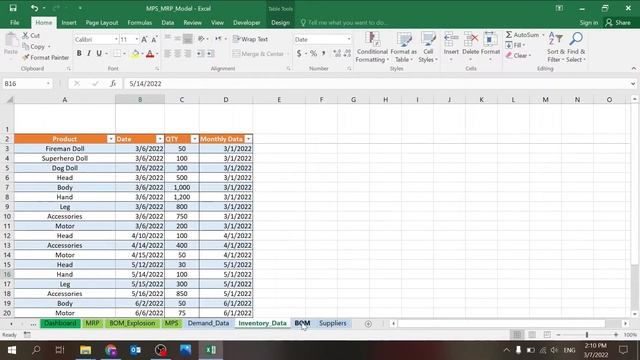This screenshot has width=640, height=360.
Task: Align text to center
Action: click(x=178, y=53)
